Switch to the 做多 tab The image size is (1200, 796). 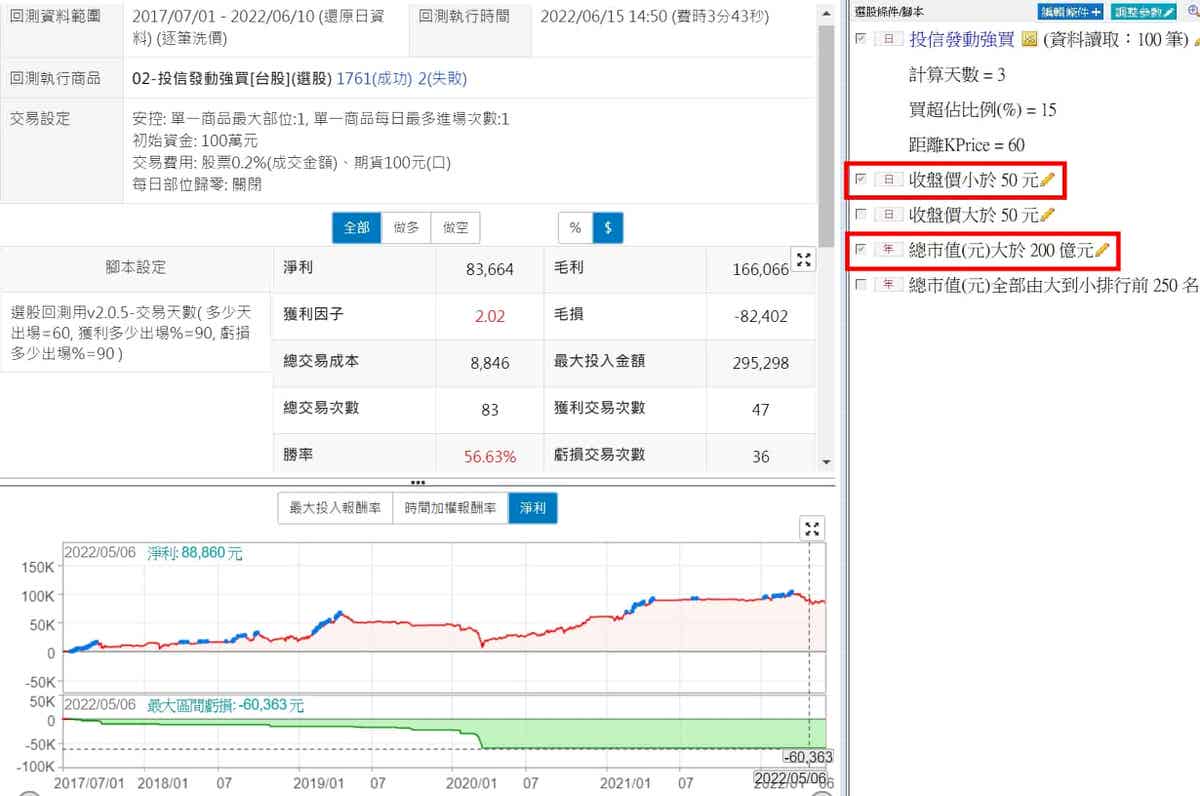[406, 228]
